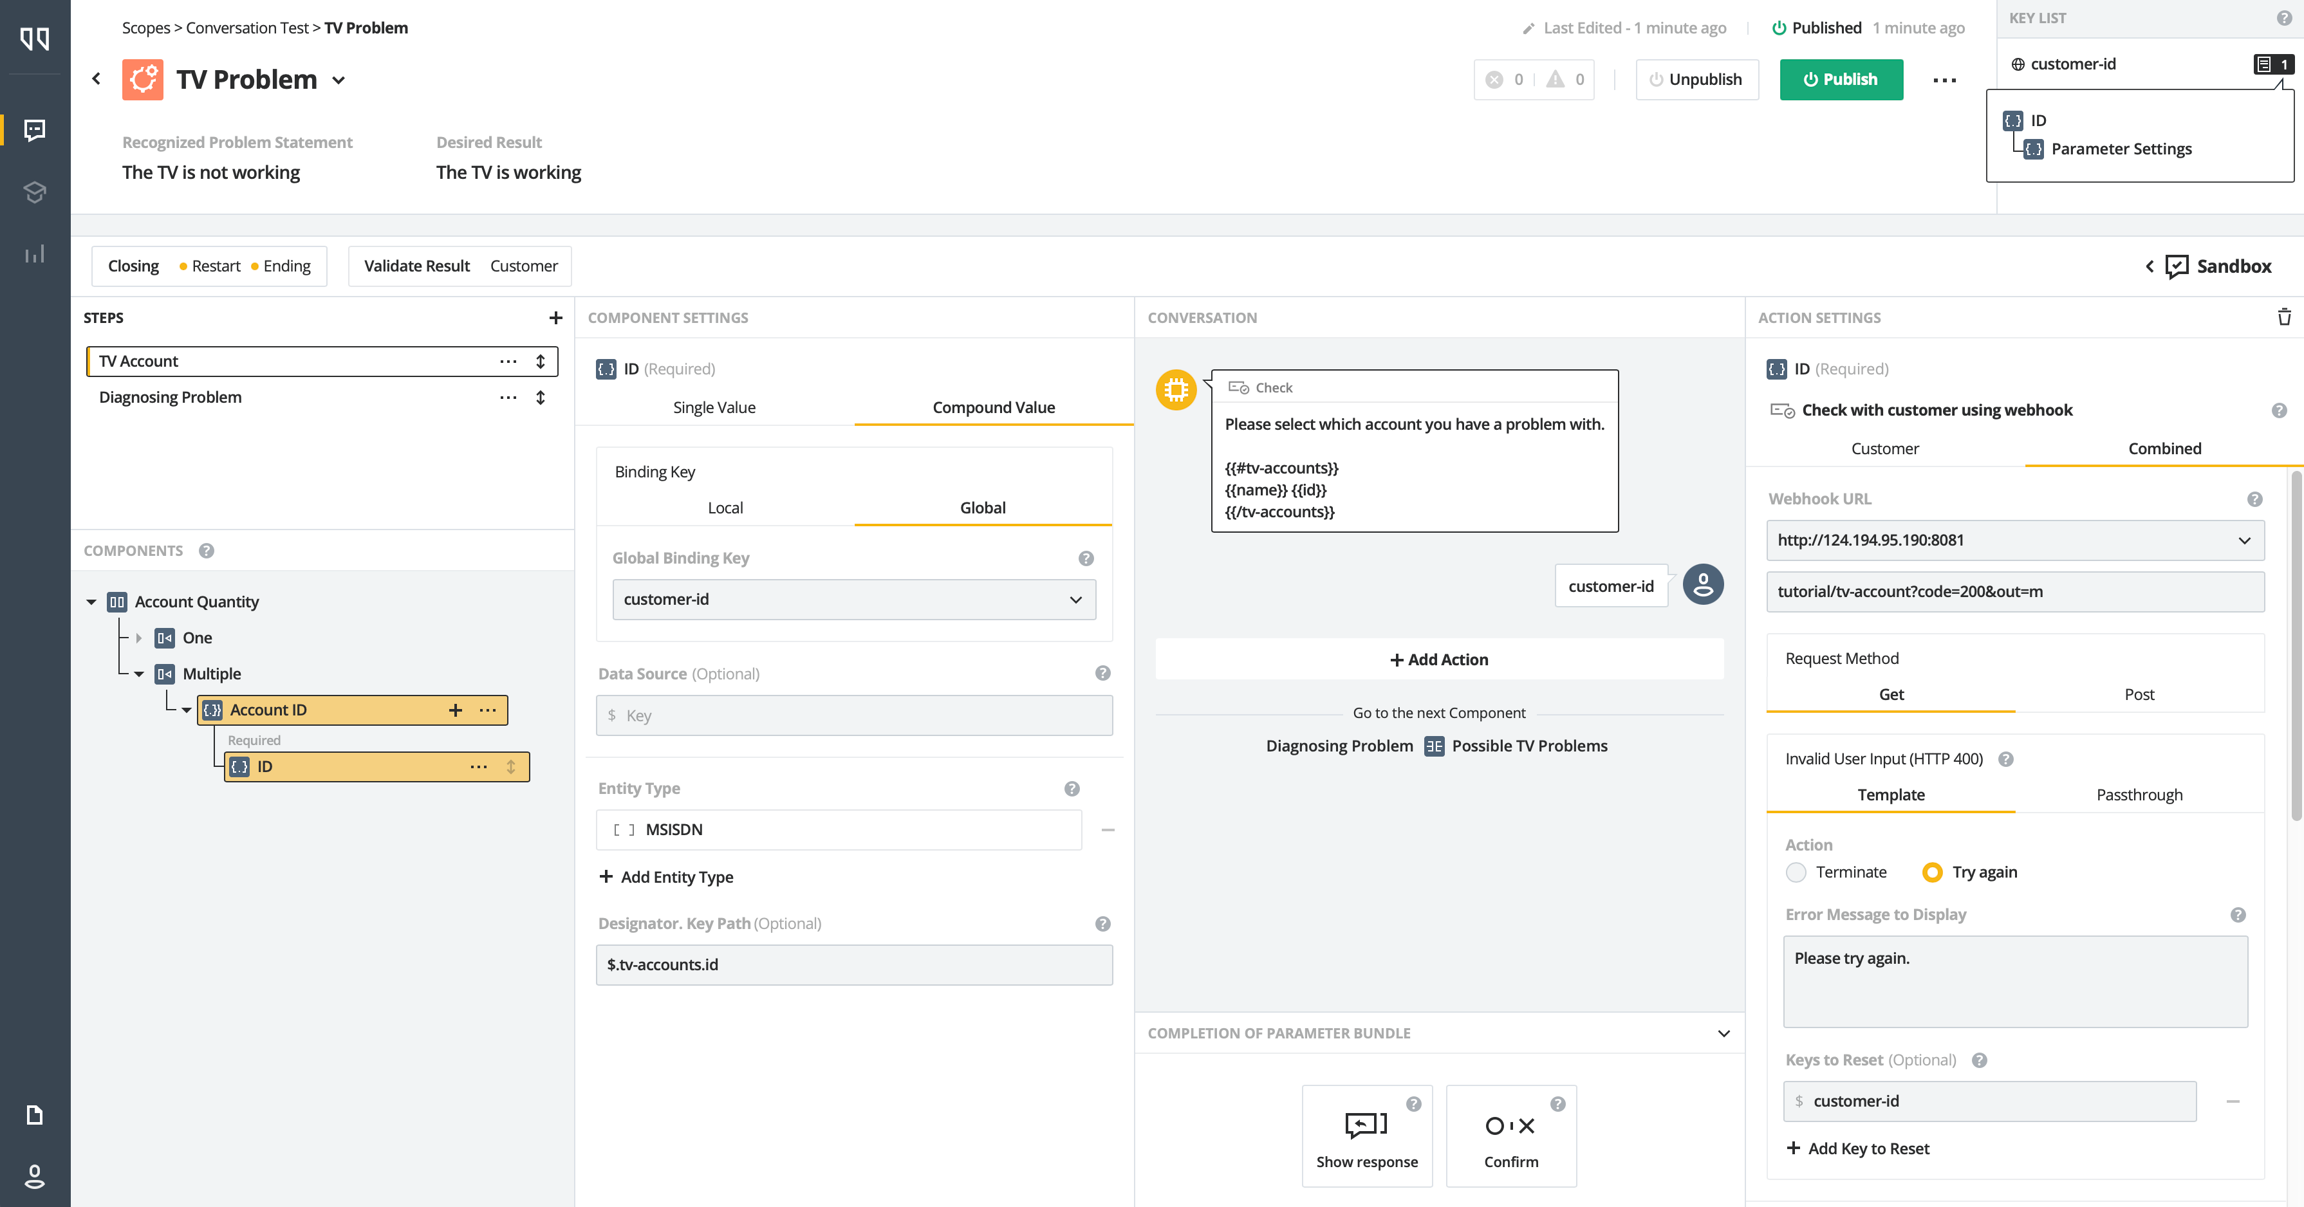Select the Try again radio option
Screen dimensions: 2304x1207
(1932, 872)
